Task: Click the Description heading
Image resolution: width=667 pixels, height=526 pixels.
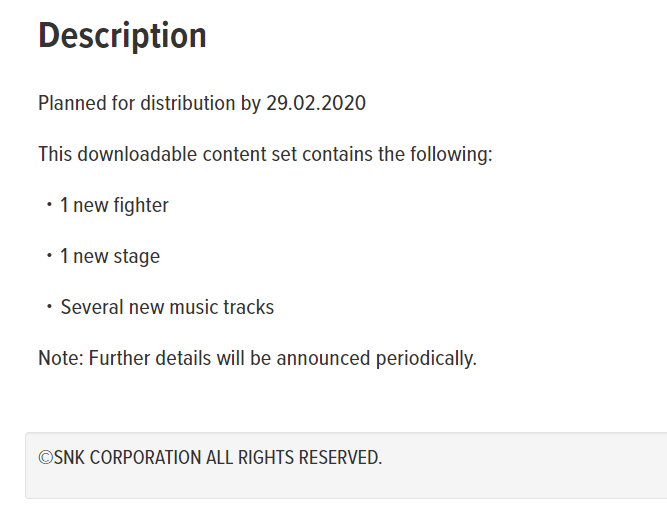Action: pos(122,36)
